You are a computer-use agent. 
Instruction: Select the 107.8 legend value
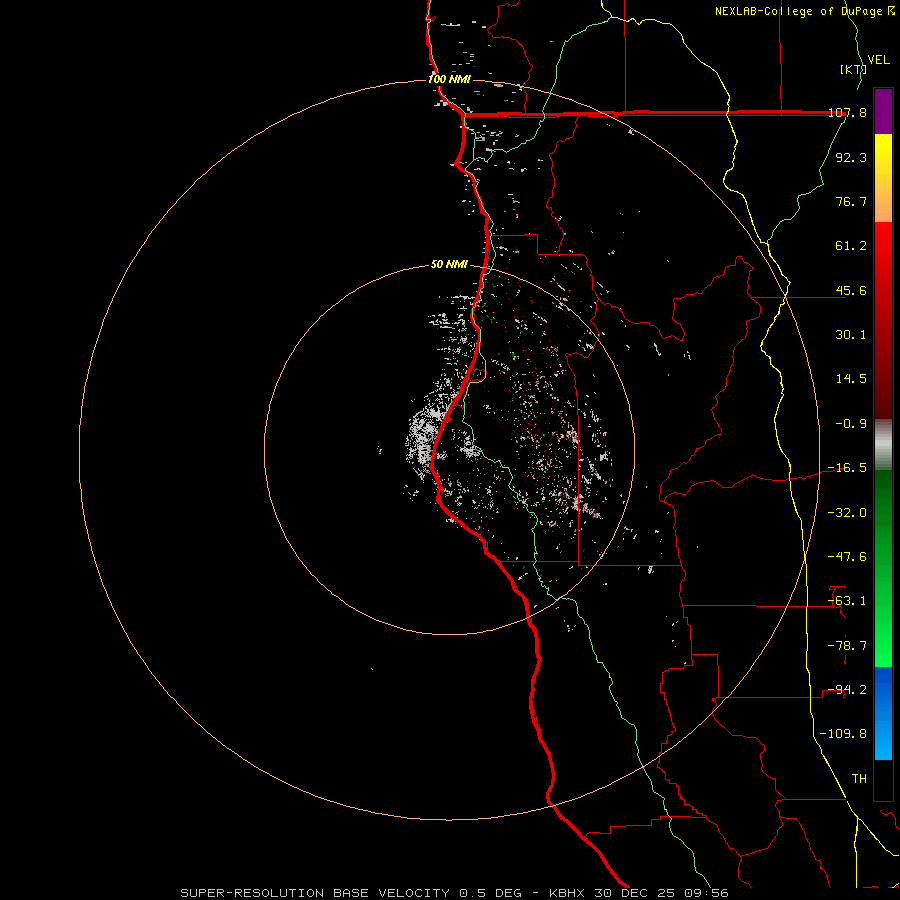tap(847, 112)
